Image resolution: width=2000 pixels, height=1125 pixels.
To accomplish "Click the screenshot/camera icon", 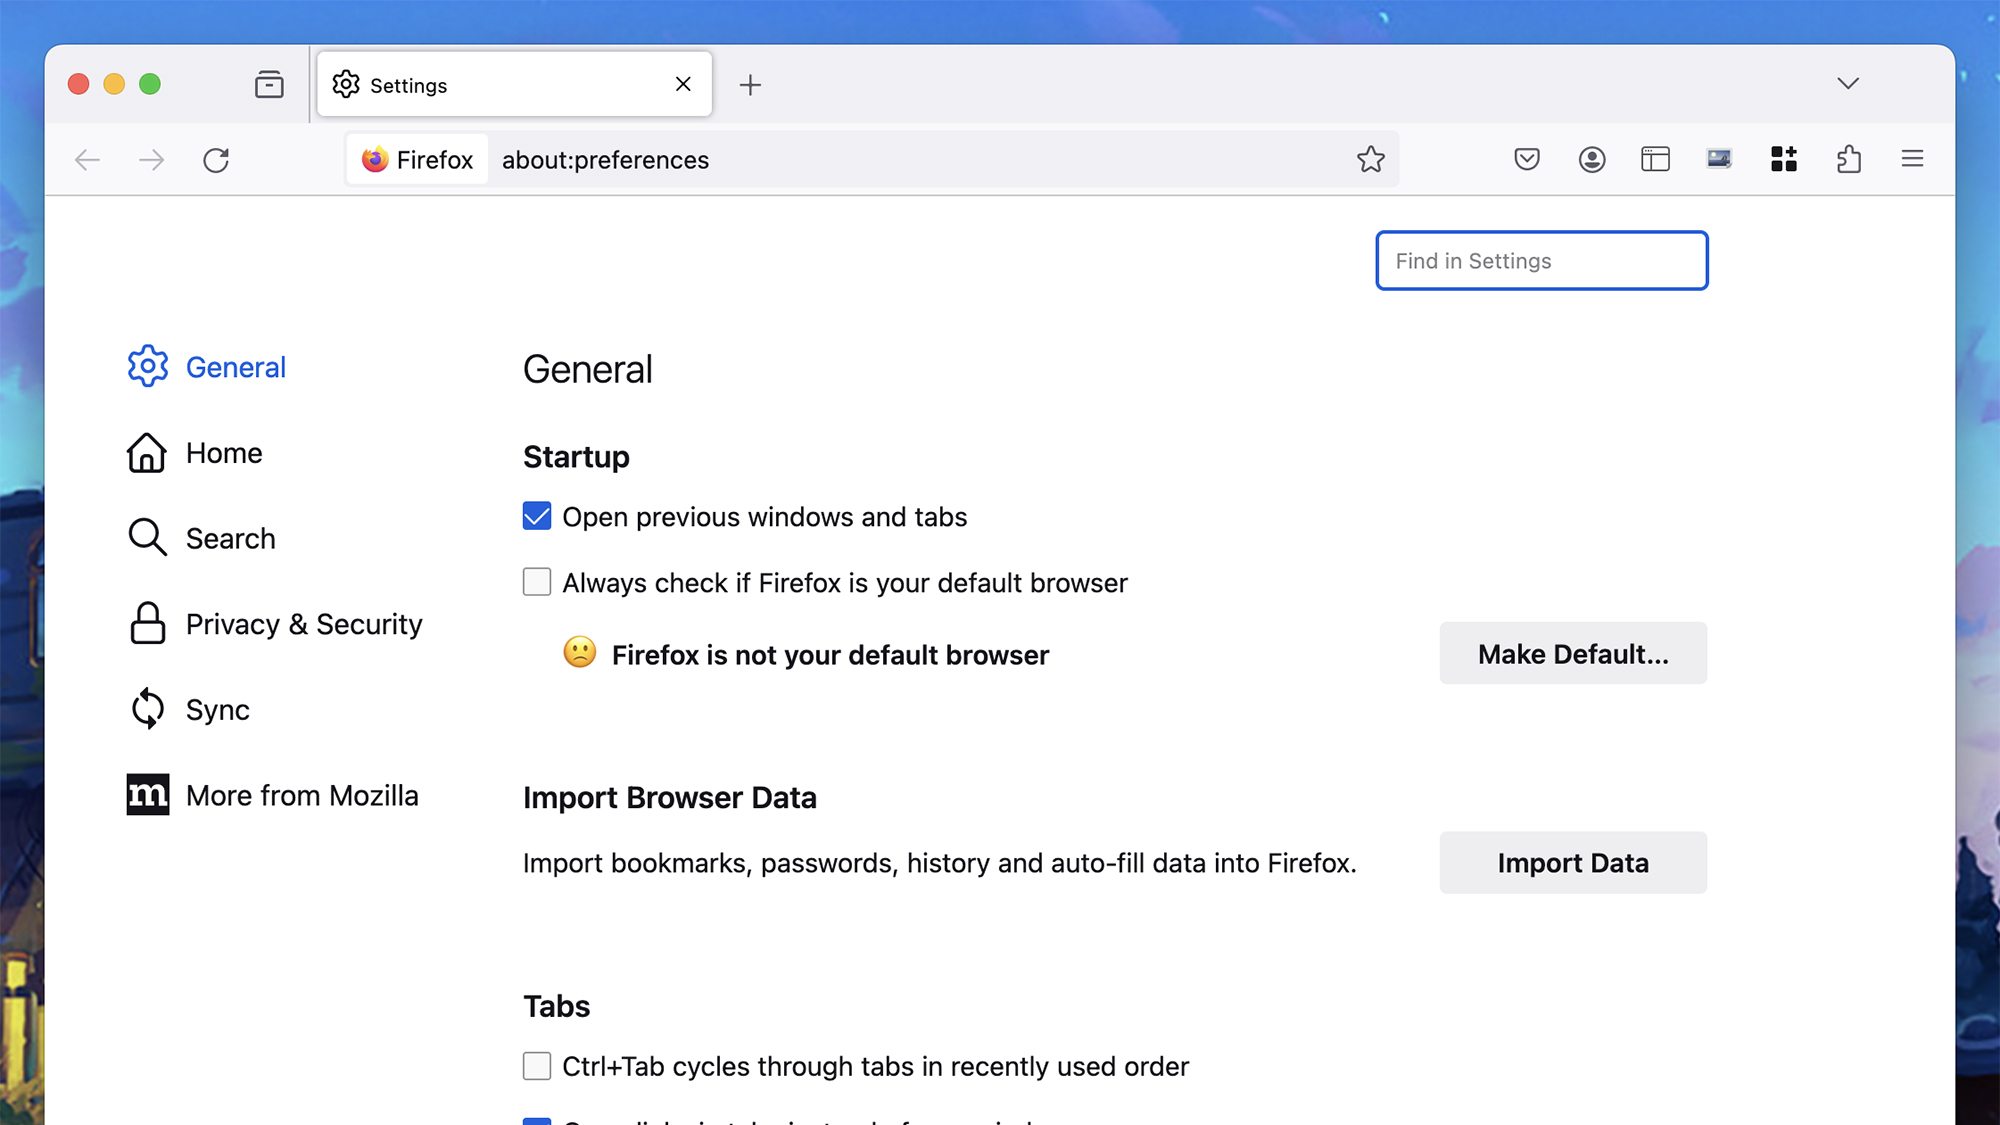I will [1716, 158].
